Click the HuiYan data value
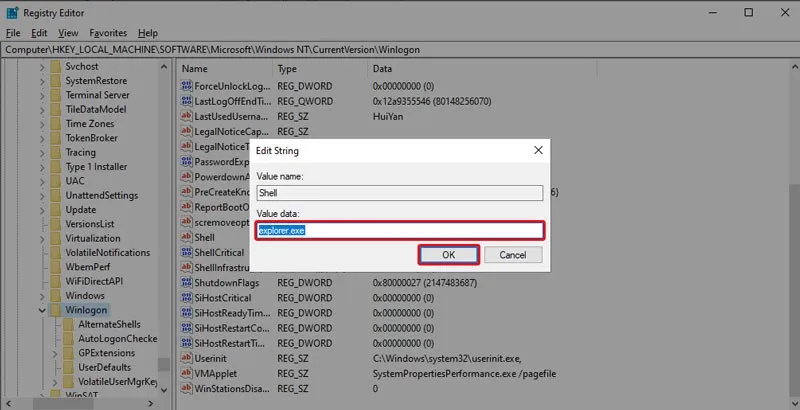This screenshot has width=800, height=410. coord(388,117)
